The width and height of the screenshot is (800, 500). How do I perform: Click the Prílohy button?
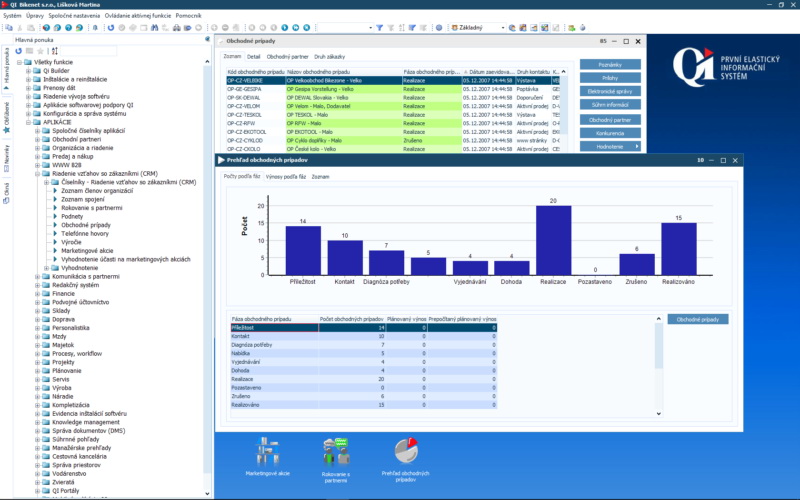tap(610, 78)
